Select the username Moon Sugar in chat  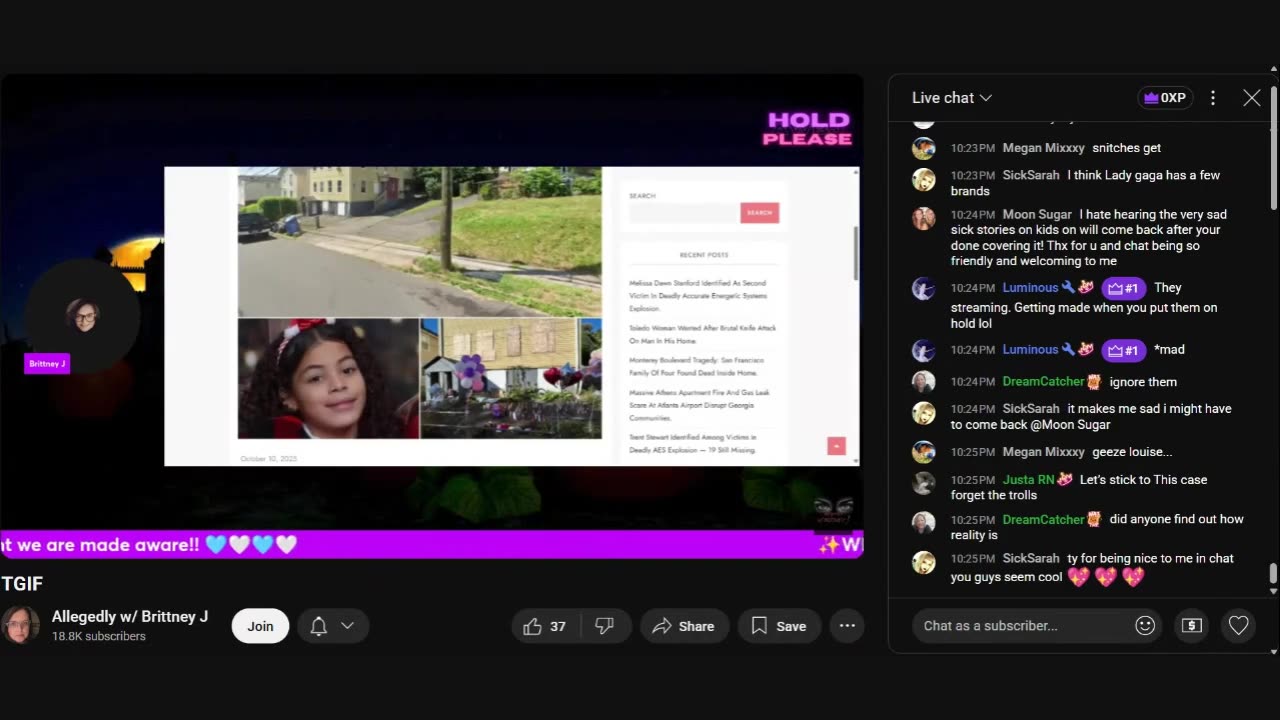point(1037,214)
